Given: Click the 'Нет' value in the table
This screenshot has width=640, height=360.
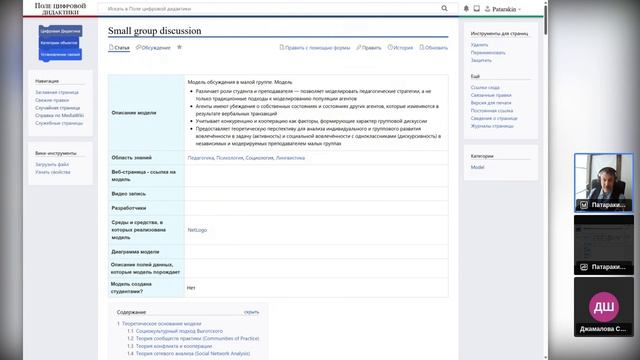Looking at the screenshot, I should point(191,288).
